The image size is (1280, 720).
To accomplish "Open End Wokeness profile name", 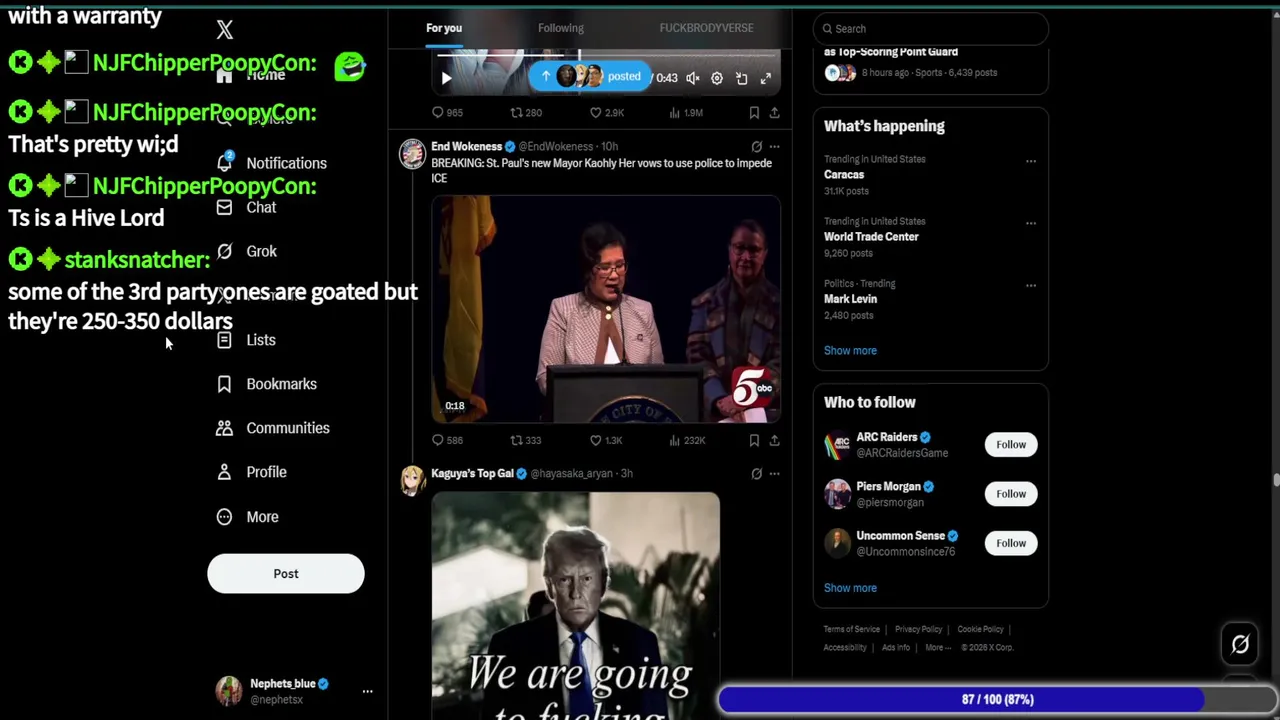I will point(466,147).
